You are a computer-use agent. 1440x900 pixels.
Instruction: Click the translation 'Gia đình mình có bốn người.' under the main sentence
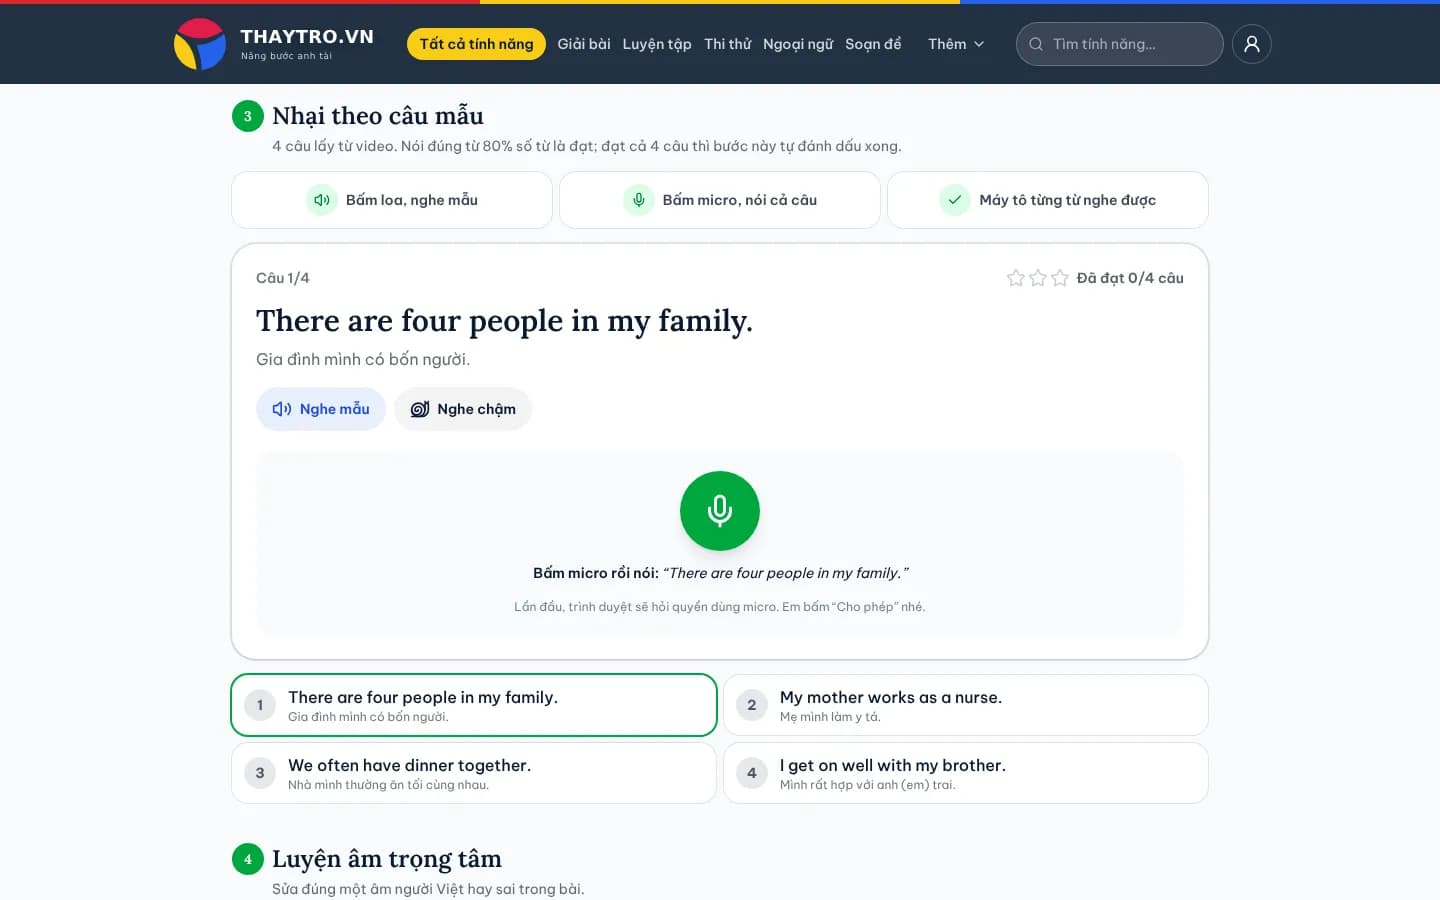(363, 359)
